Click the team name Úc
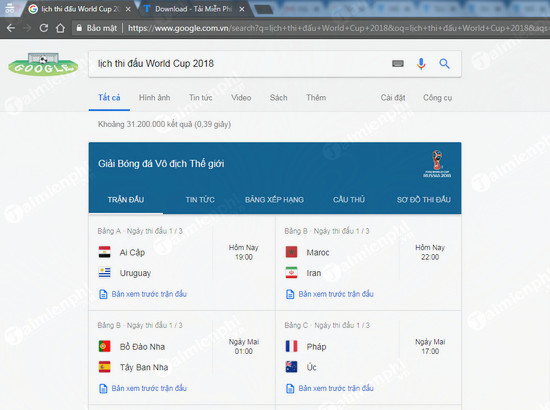Screen dimensions: 550x410 [x=311, y=367]
